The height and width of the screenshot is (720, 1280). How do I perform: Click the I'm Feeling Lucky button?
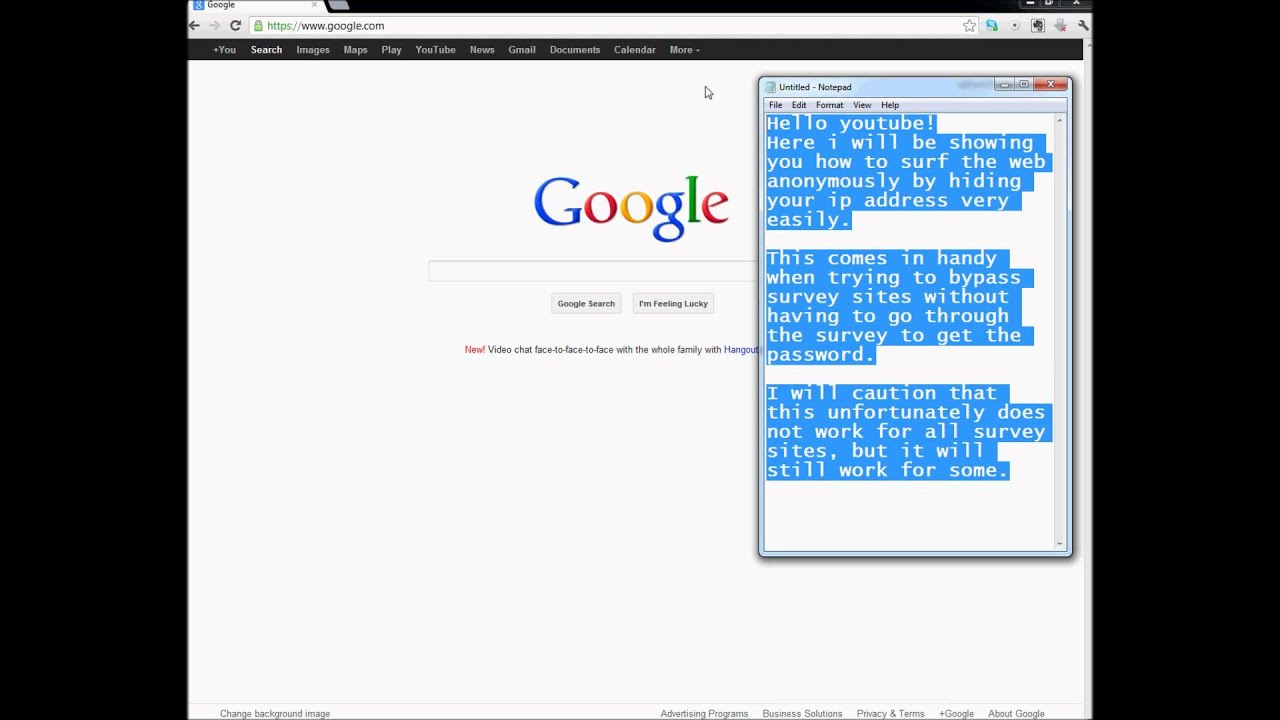[673, 304]
